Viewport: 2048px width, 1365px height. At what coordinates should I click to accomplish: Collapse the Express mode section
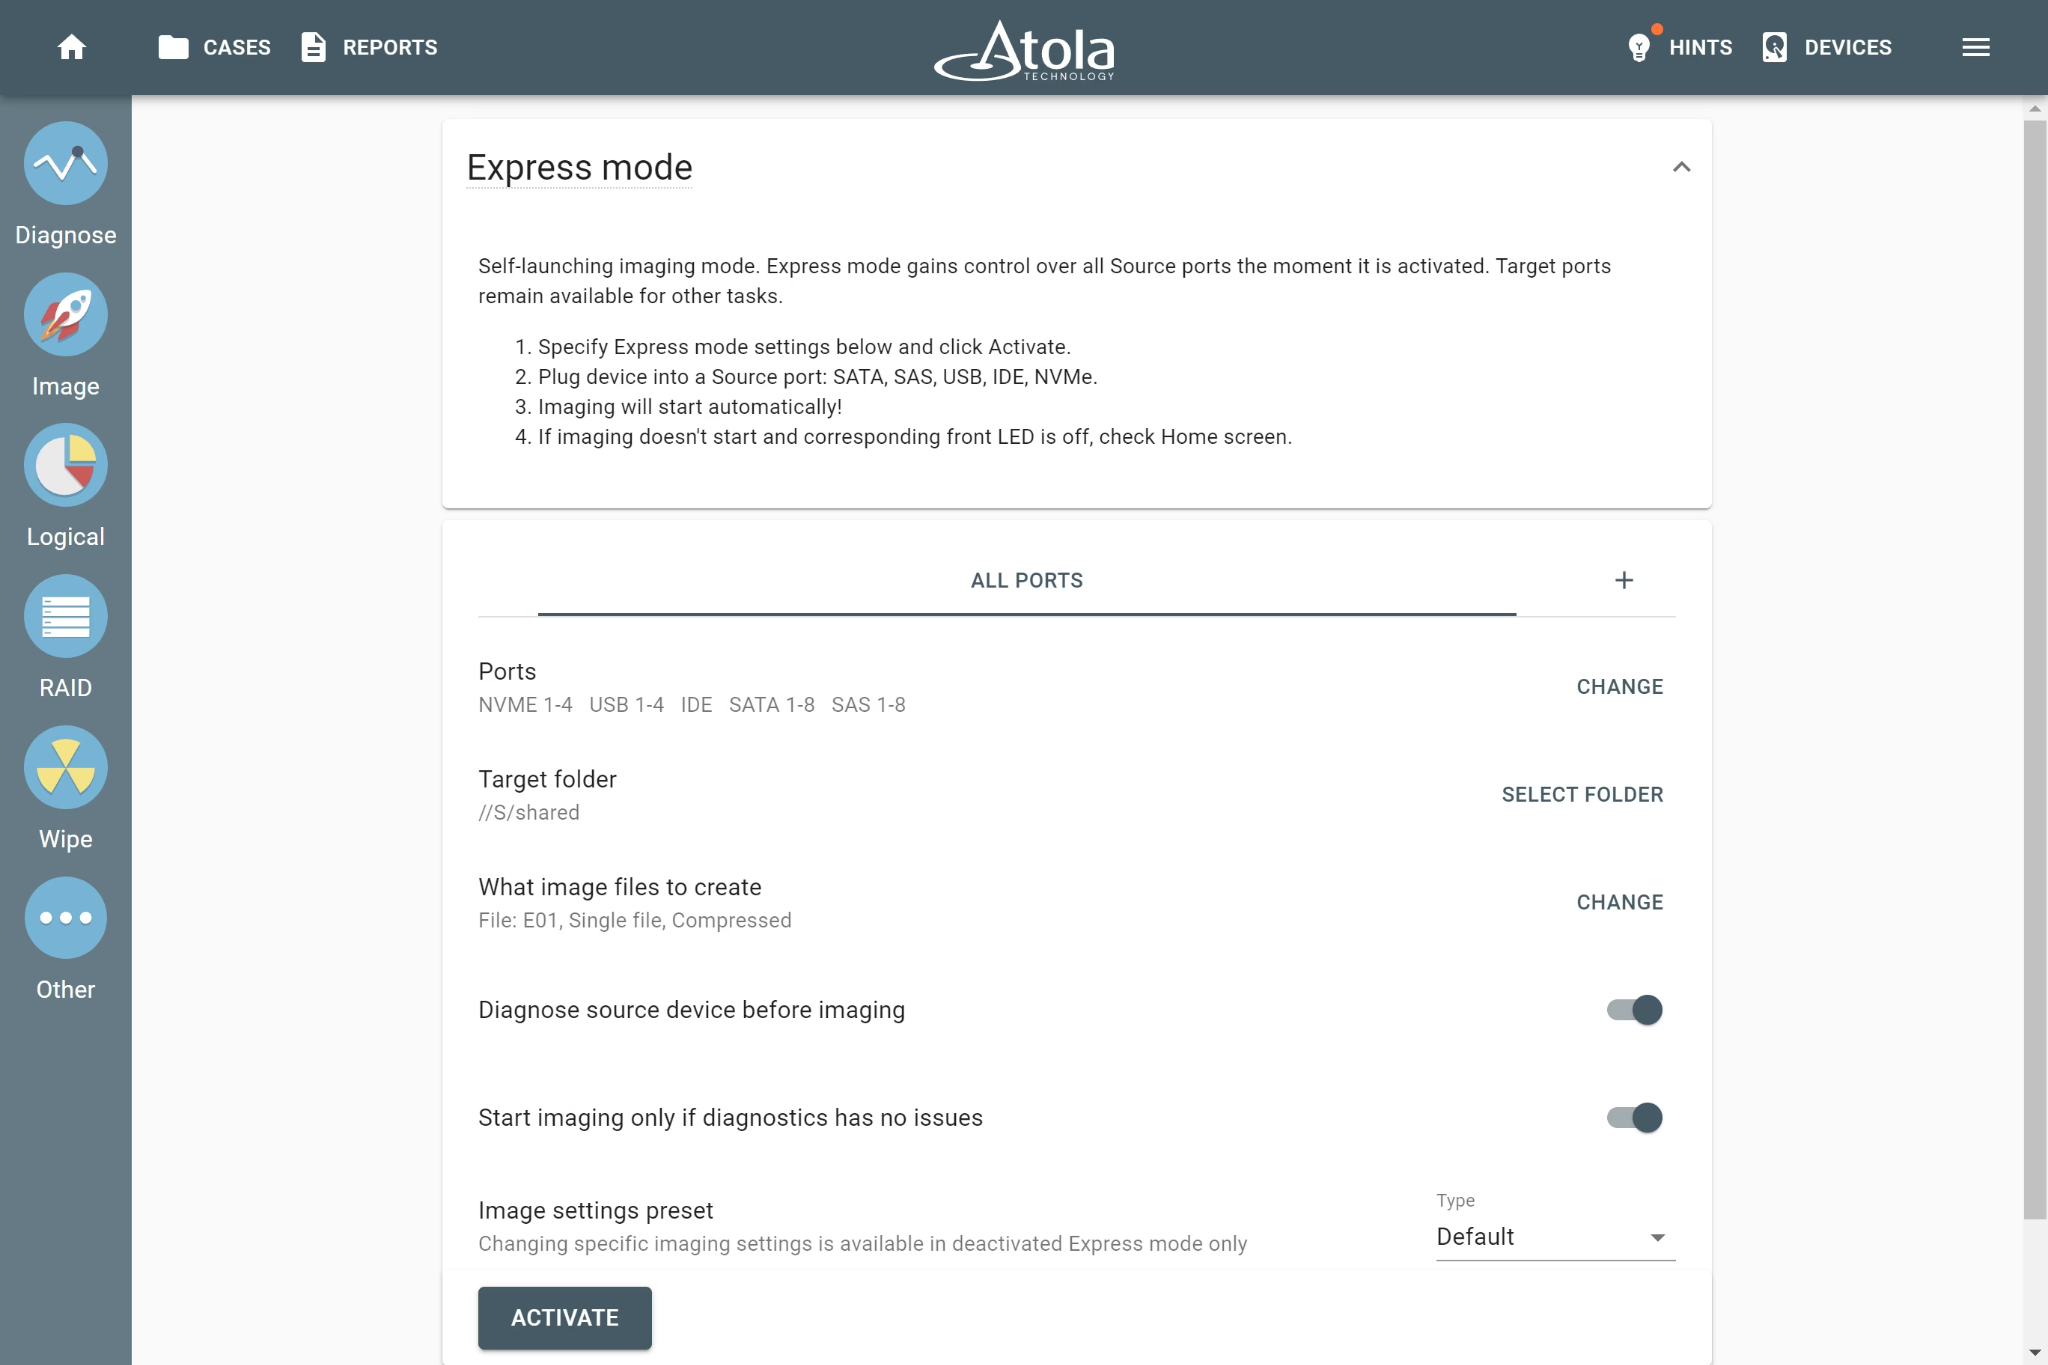pos(1682,167)
